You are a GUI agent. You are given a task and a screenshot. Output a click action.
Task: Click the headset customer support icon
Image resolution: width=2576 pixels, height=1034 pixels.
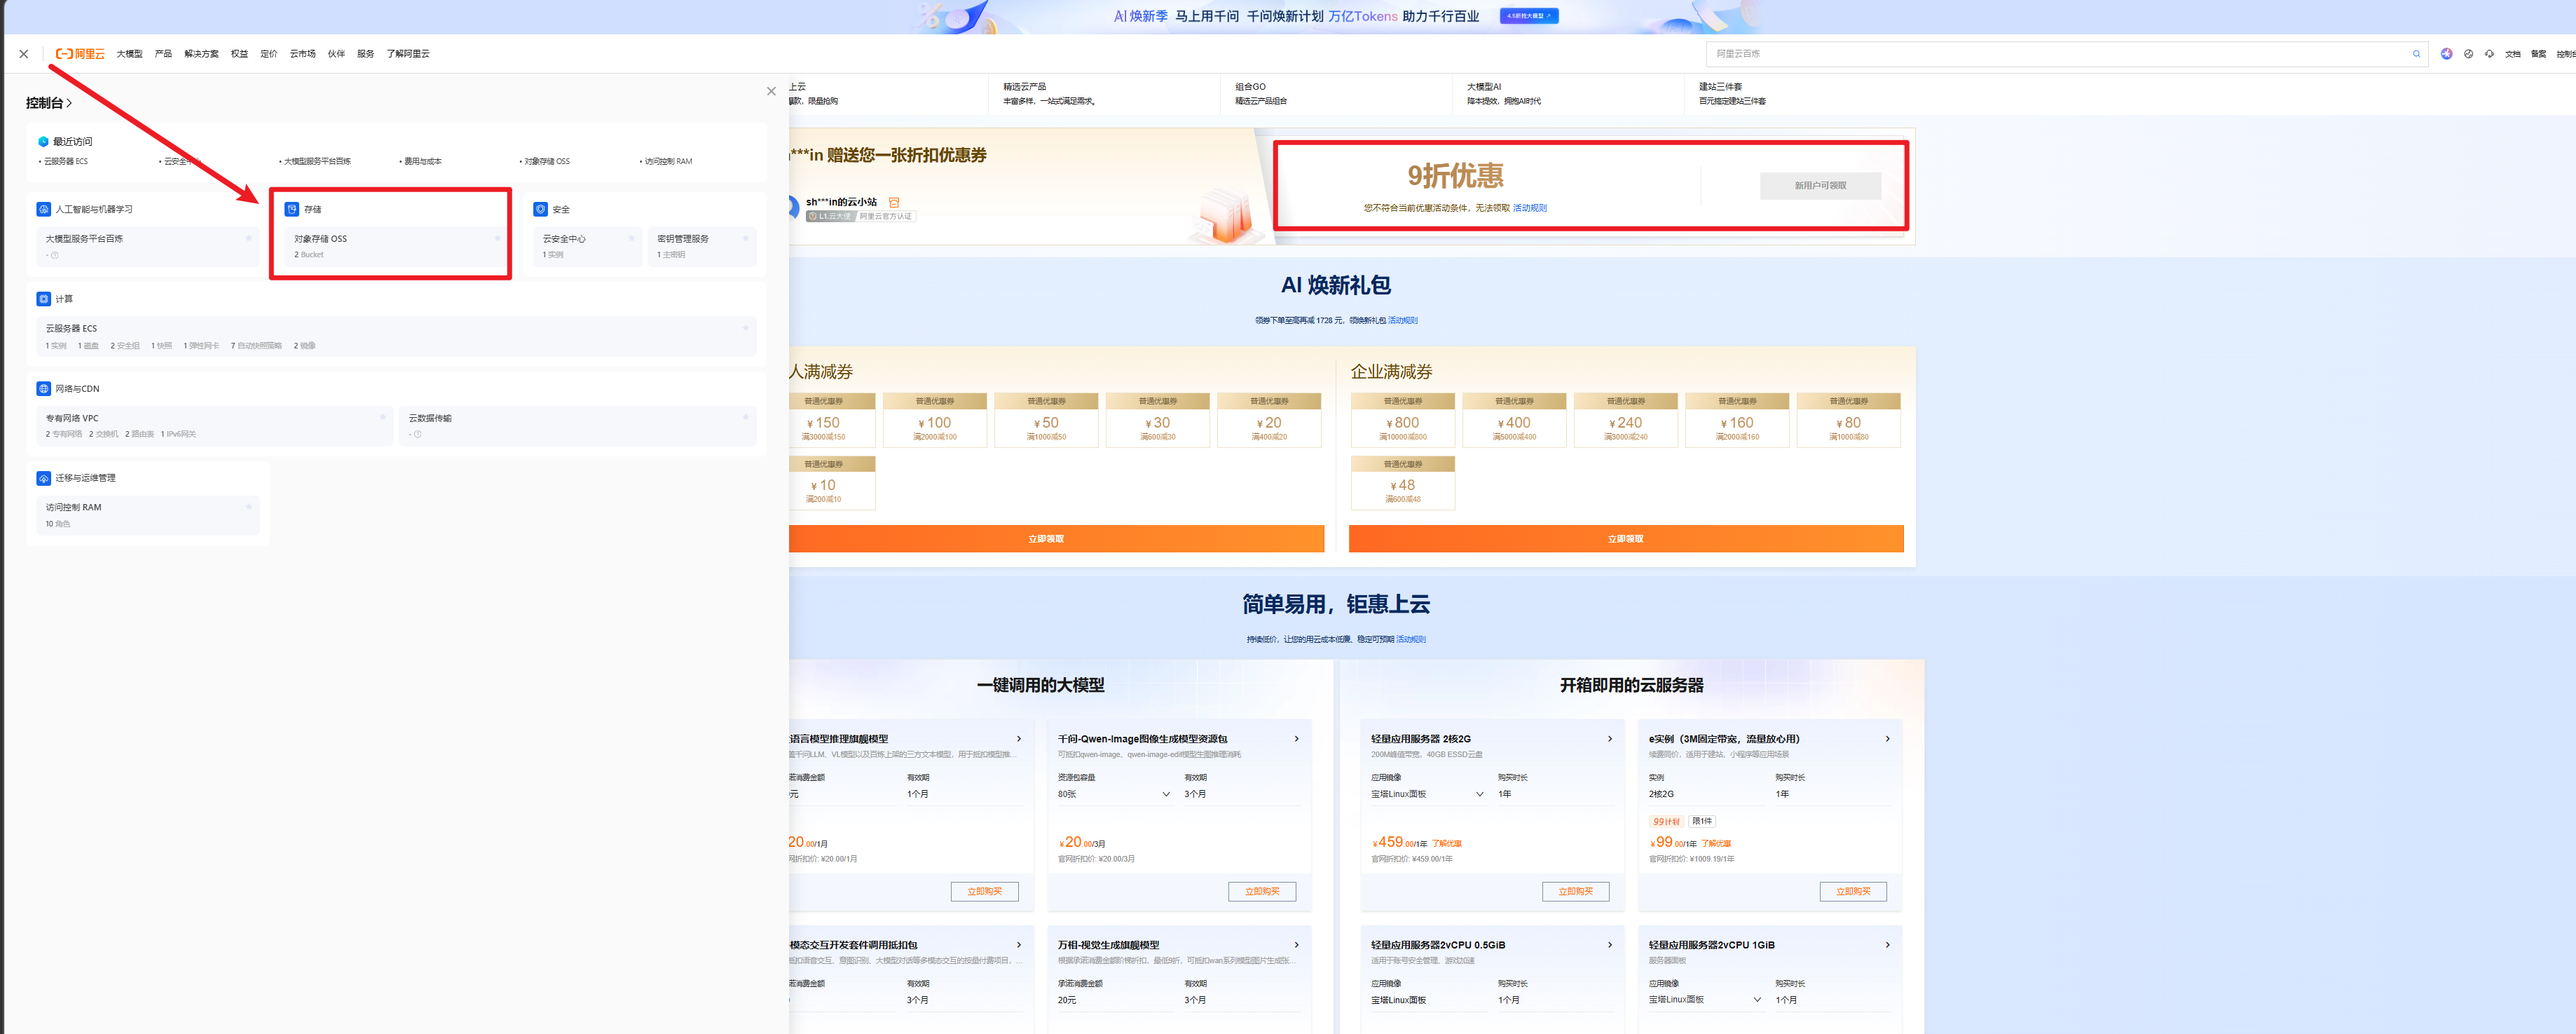[x=2489, y=54]
